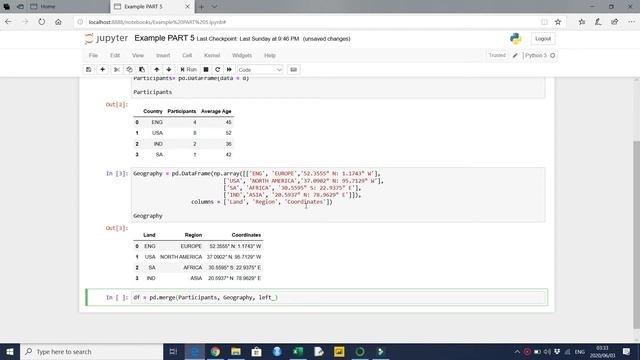
Task: Save the notebook with the floppy disk icon
Action: tap(89, 70)
